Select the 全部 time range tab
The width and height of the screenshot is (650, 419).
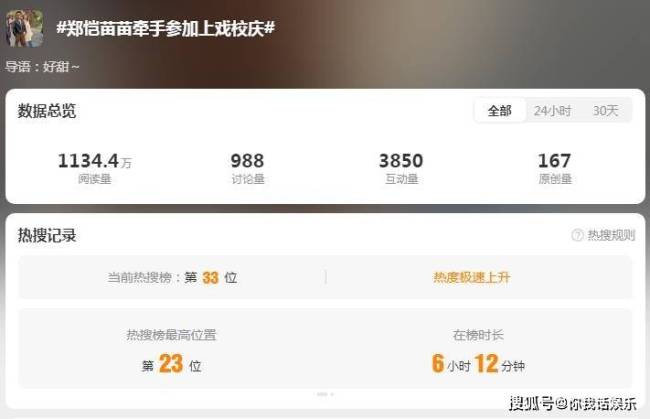coord(500,111)
